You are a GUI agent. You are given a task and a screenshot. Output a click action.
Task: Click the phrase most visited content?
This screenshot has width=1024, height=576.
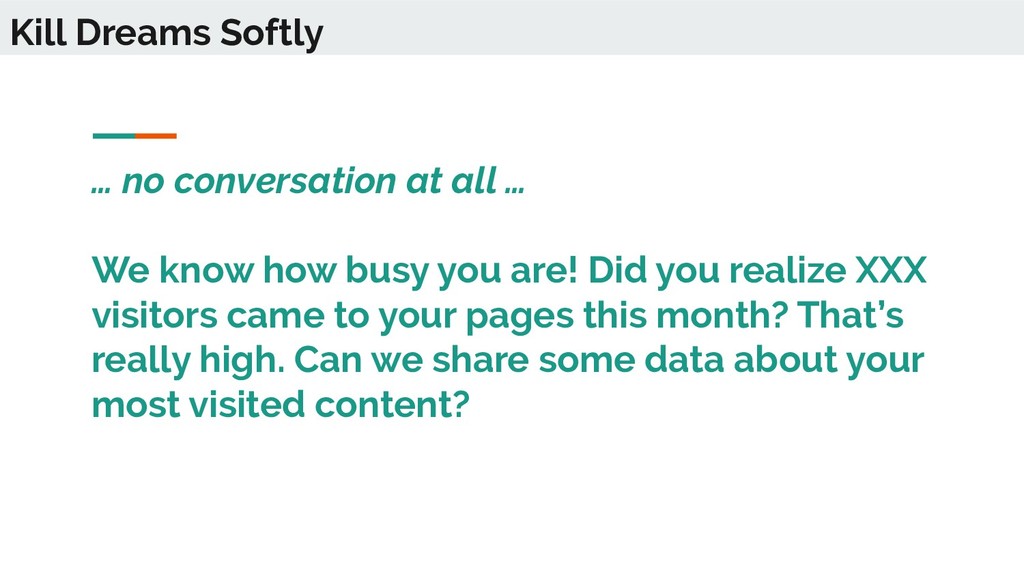pyautogui.click(x=281, y=404)
